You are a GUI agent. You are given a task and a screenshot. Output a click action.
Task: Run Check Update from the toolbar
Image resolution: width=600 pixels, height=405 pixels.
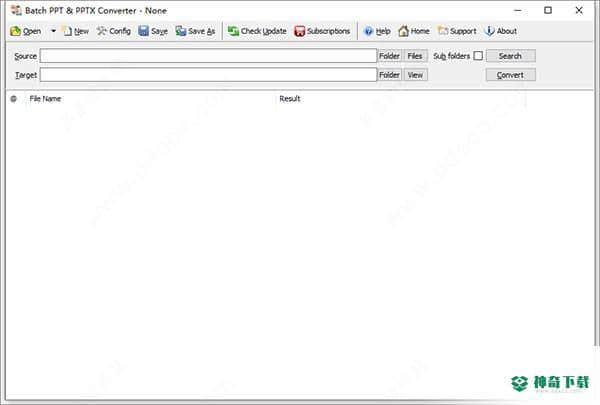pos(257,31)
